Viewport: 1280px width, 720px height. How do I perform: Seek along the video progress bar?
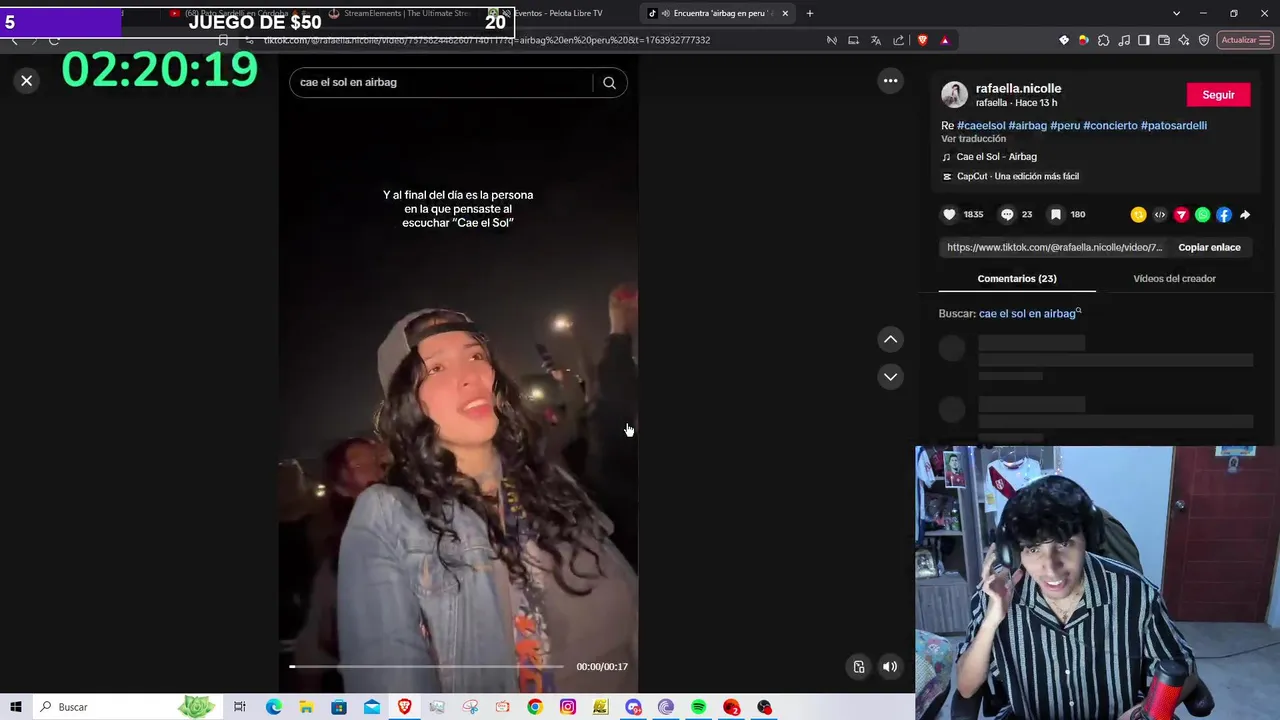pos(427,666)
